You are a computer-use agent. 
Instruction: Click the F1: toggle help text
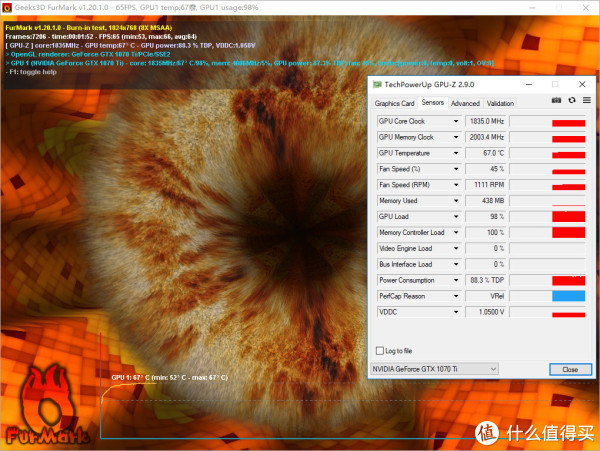coord(33,72)
